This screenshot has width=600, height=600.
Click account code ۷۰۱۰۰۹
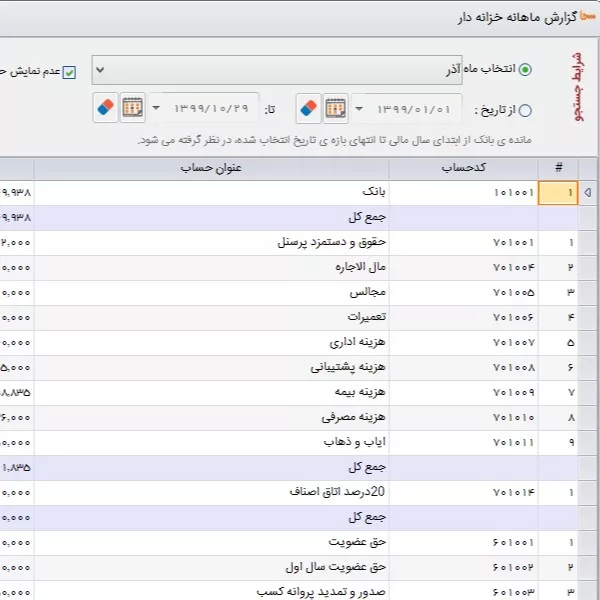tap(514, 393)
